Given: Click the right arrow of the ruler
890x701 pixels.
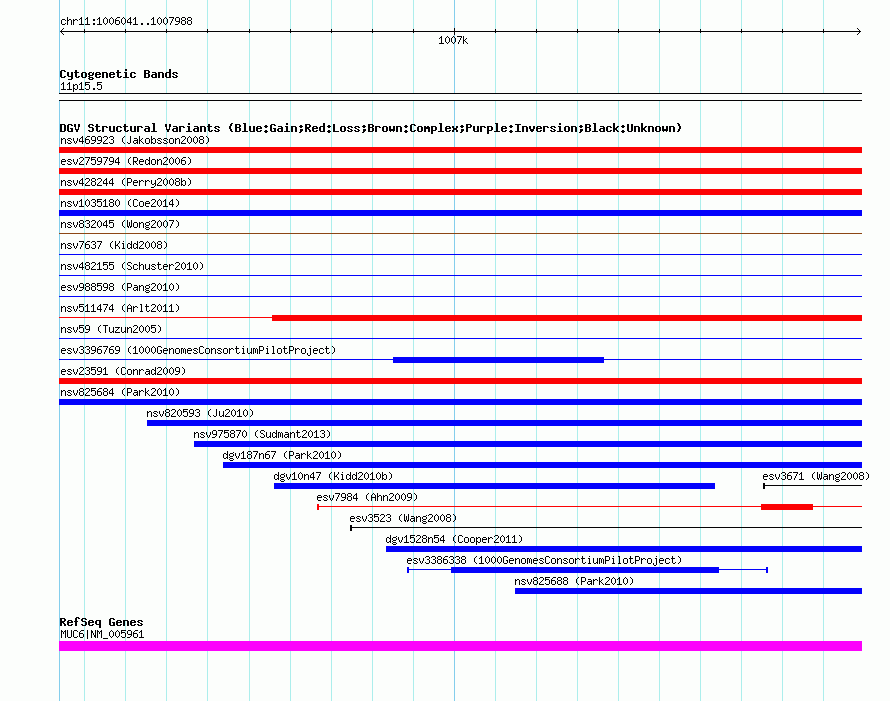Looking at the screenshot, I should coord(858,32).
